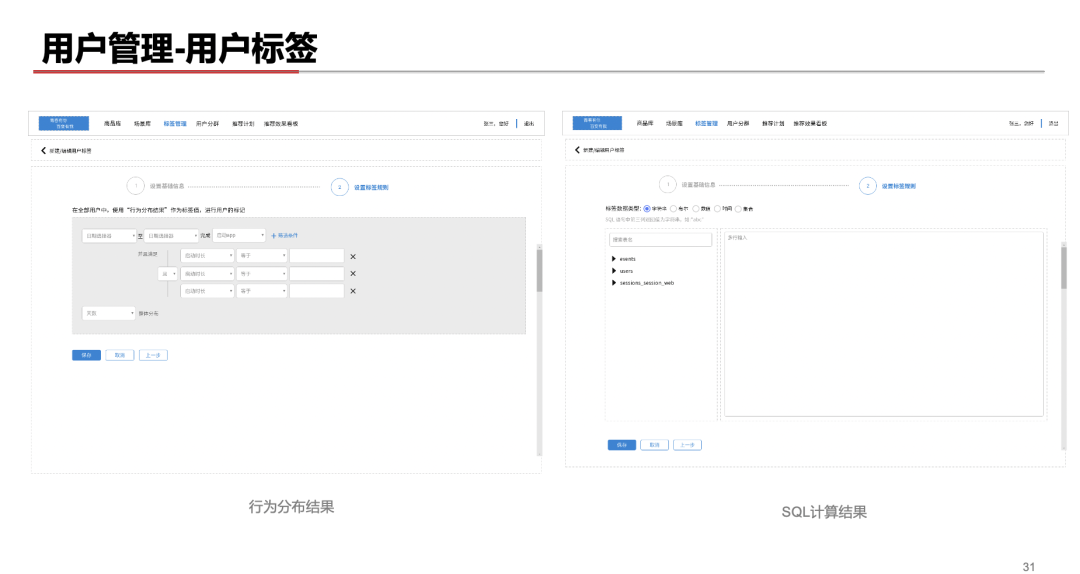The width and height of the screenshot is (1080, 574).
Task: Select the 时间 data type radio
Action: tap(717, 209)
